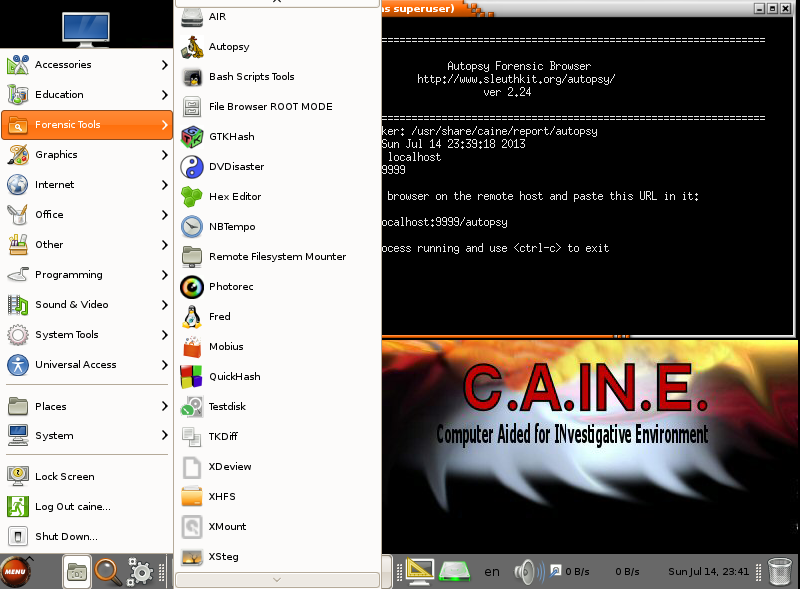This screenshot has width=800, height=589.
Task: Open the Other menu category
Action: 87,245
